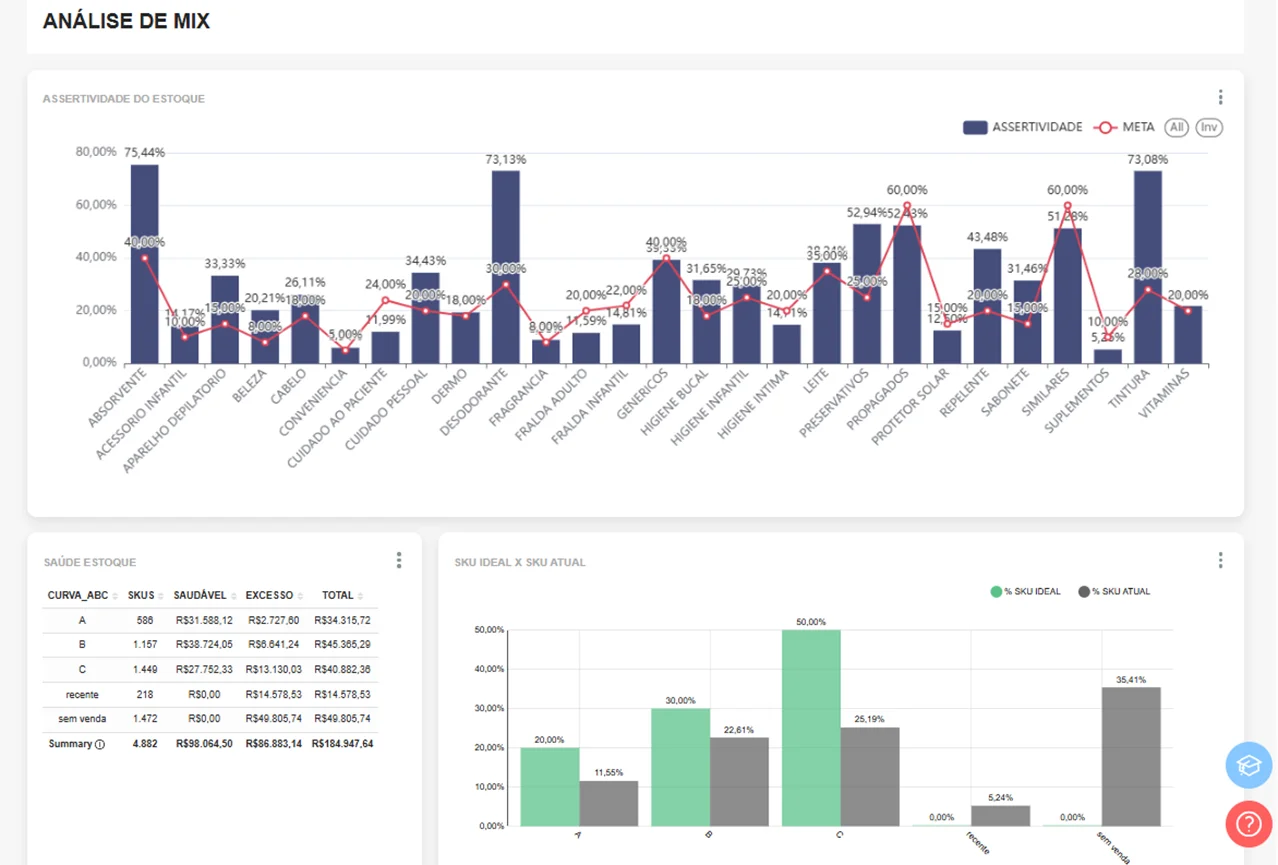Sort table by CURVA_ABC column
Screen dimensions: 1278x865
[78, 596]
